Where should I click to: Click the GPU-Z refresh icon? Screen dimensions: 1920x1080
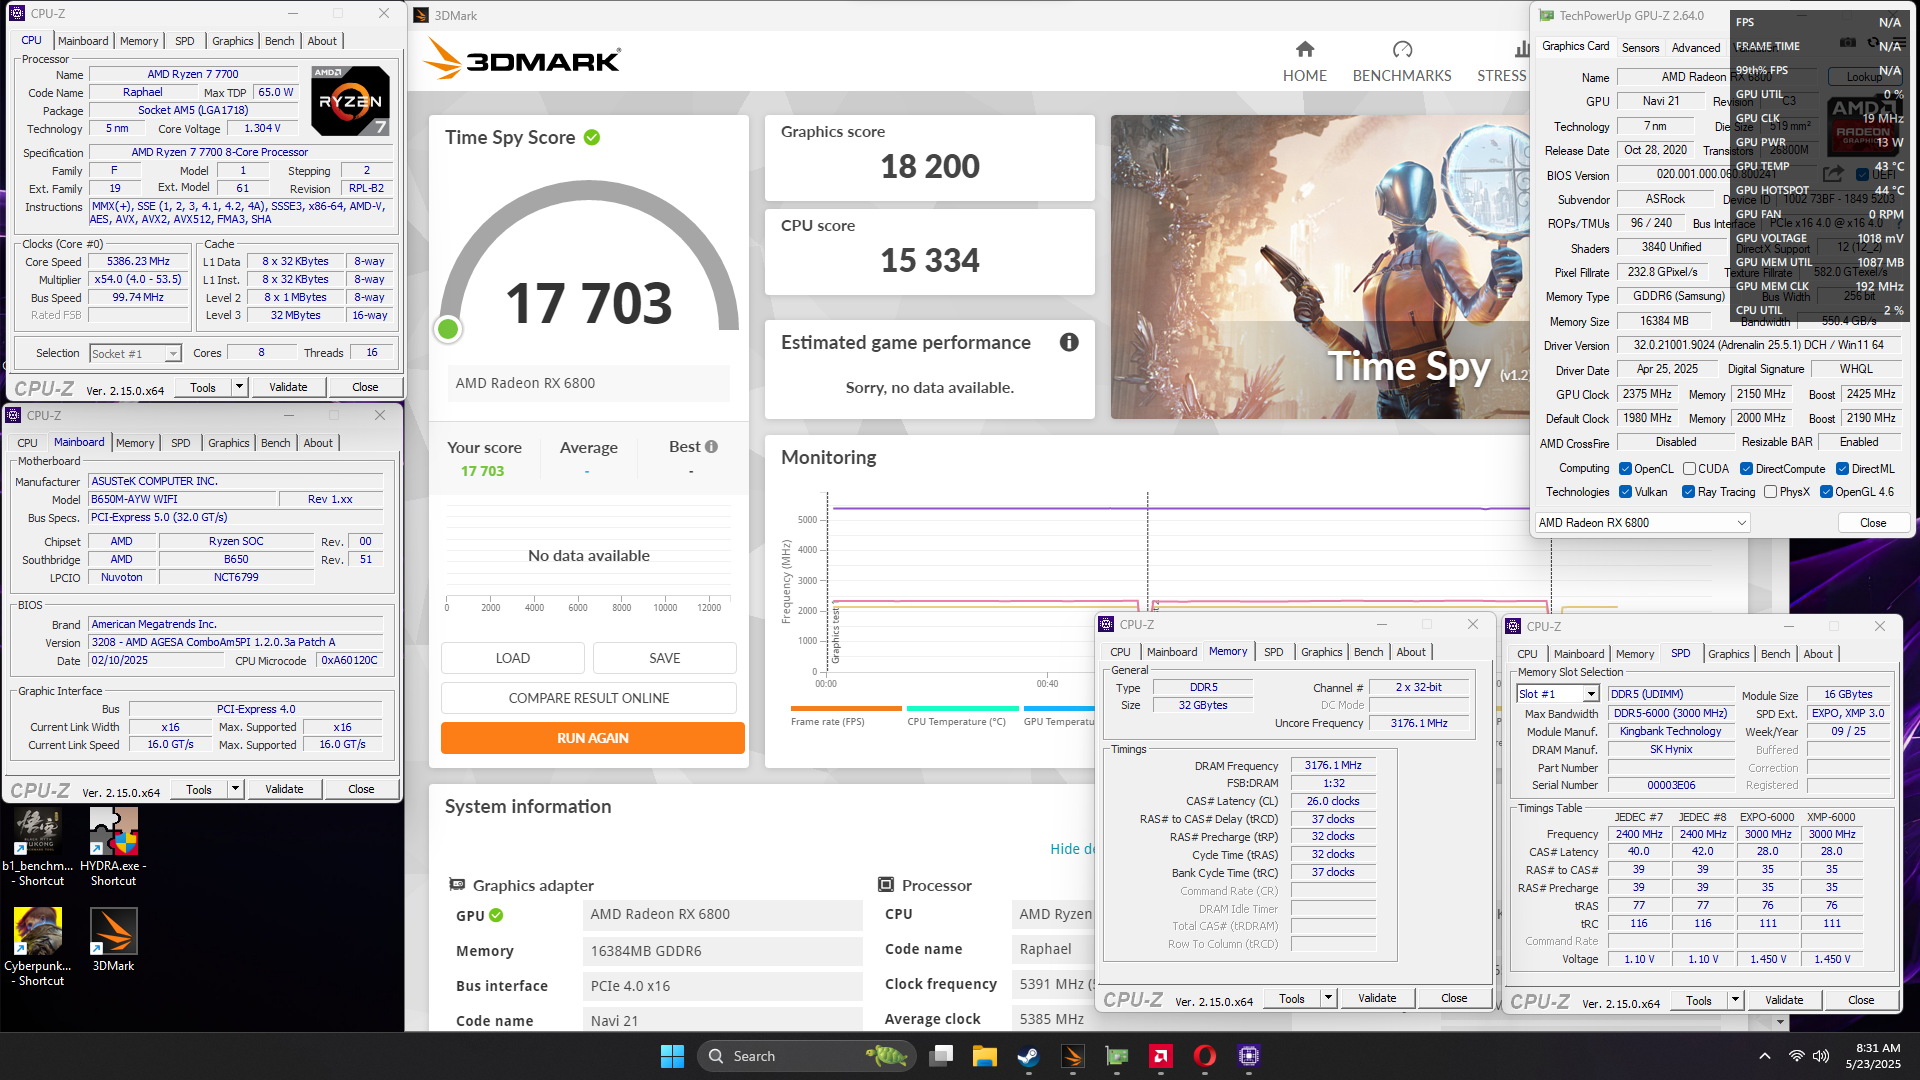(x=1873, y=43)
